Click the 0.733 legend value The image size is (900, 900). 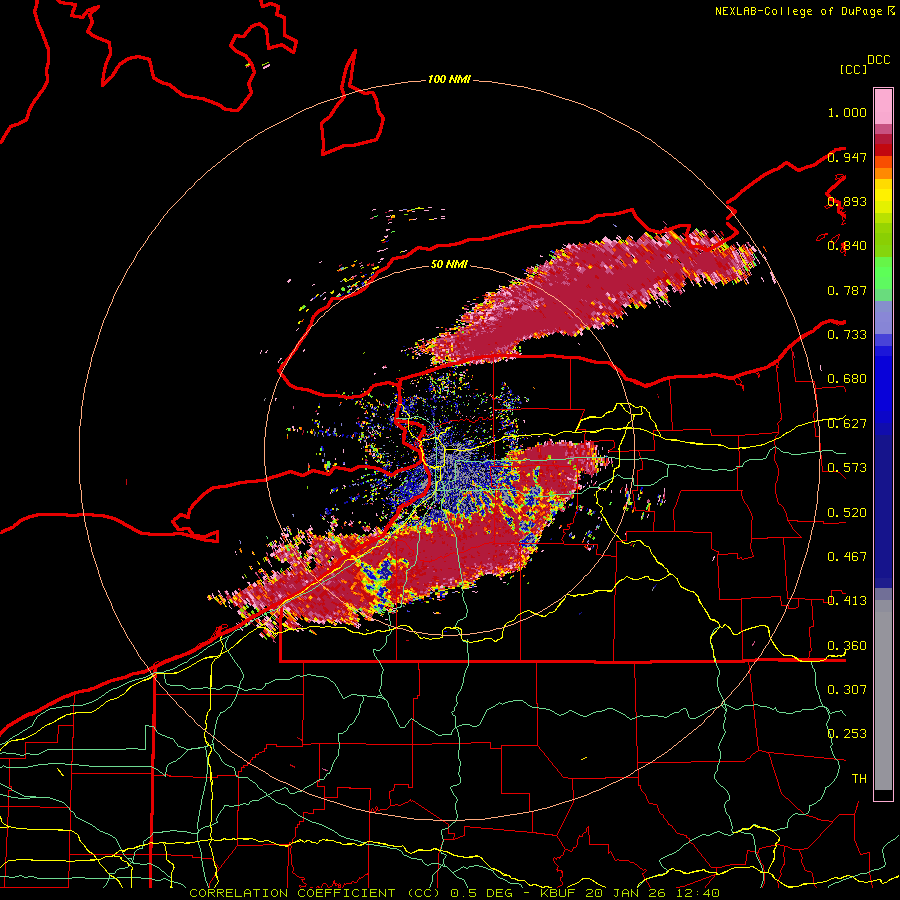tap(847, 335)
